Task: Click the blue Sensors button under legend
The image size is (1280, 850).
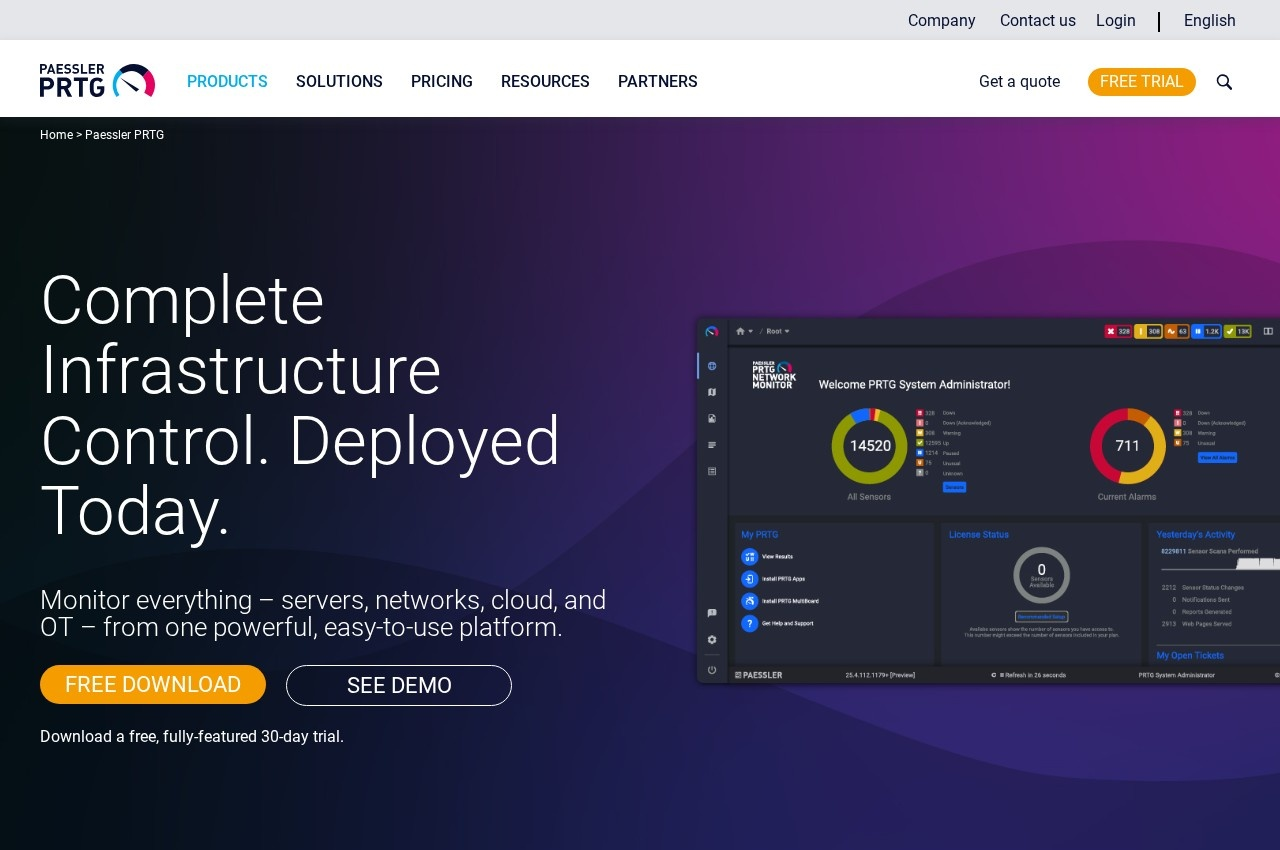Action: [954, 487]
